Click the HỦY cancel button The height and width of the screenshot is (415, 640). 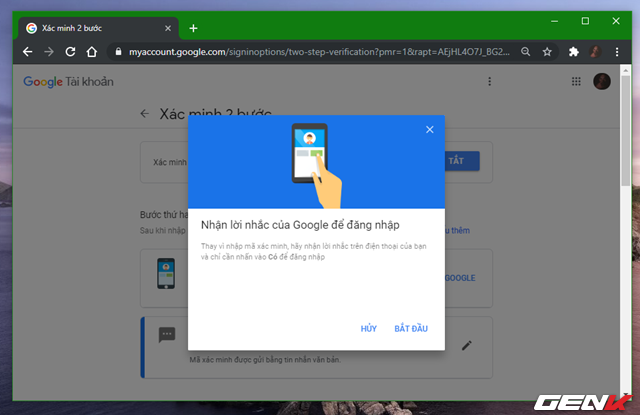[369, 328]
